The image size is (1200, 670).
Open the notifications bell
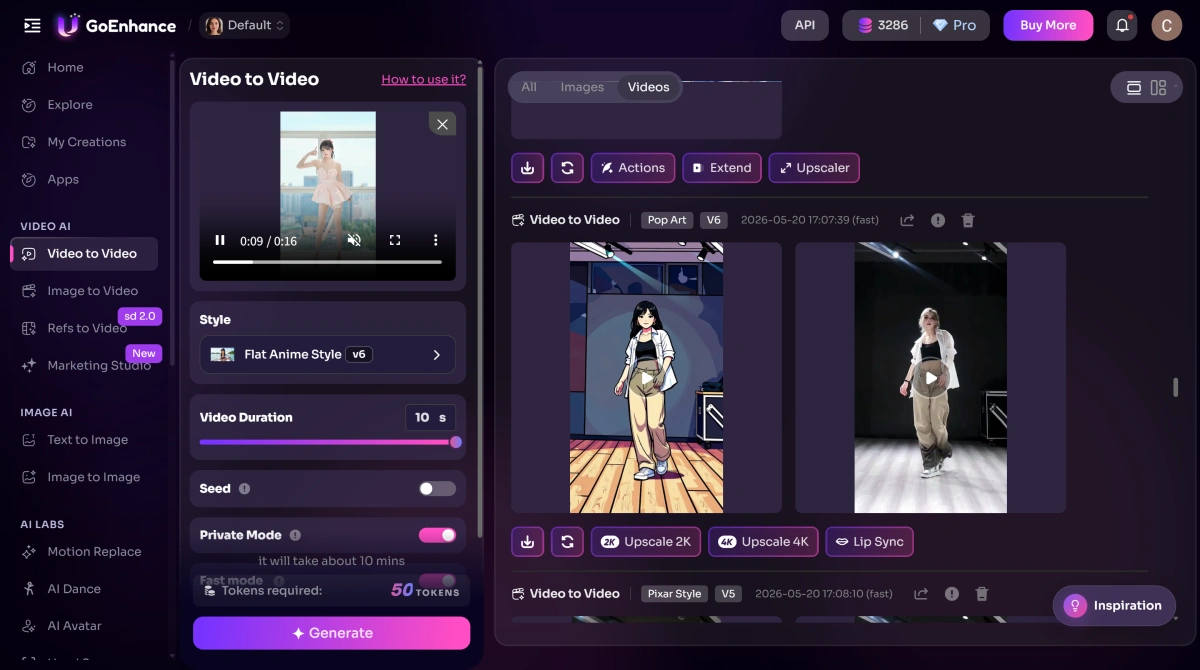1122,26
